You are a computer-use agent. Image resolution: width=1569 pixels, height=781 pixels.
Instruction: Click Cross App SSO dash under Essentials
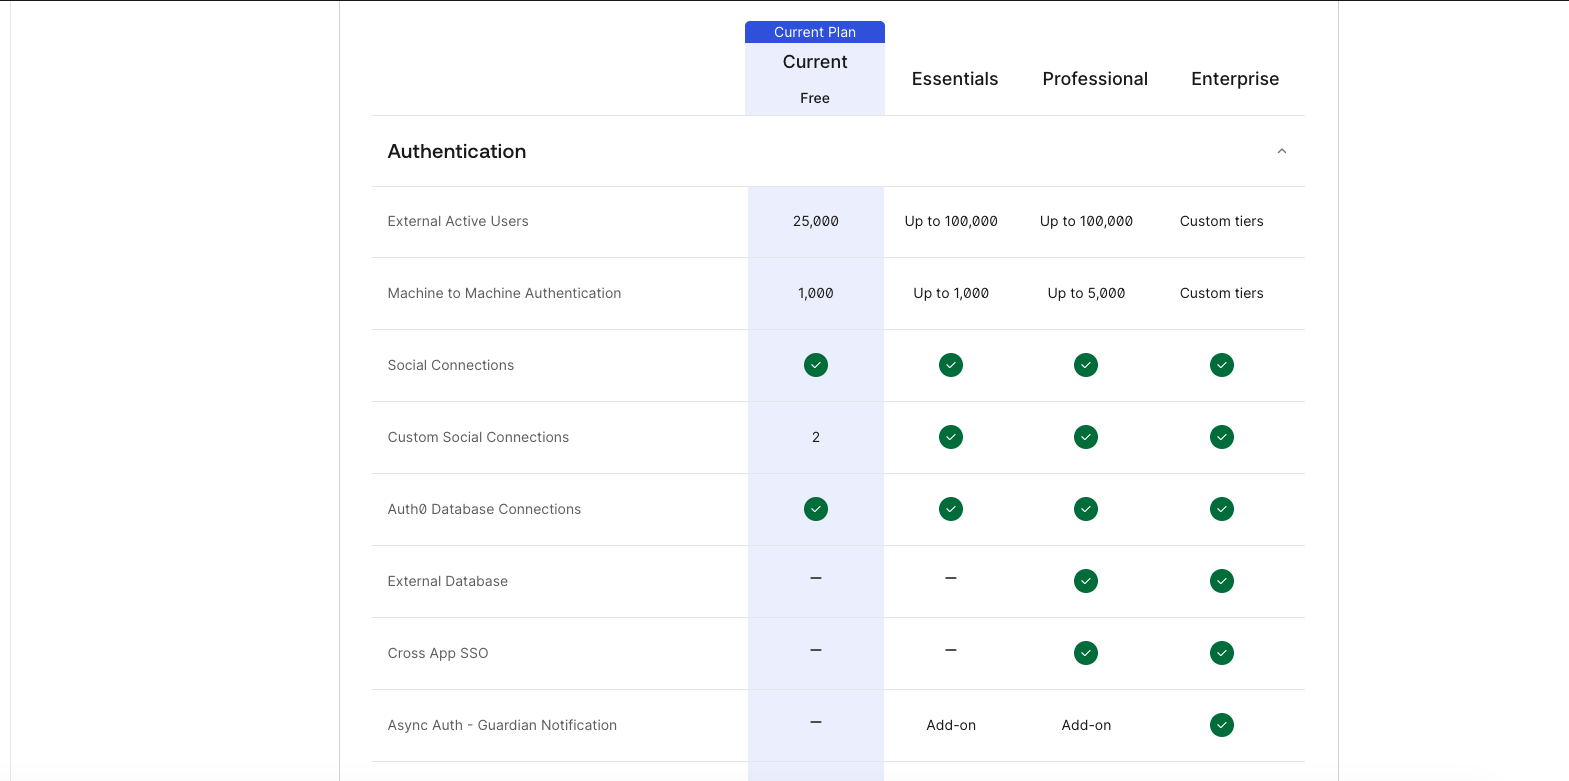(x=951, y=650)
